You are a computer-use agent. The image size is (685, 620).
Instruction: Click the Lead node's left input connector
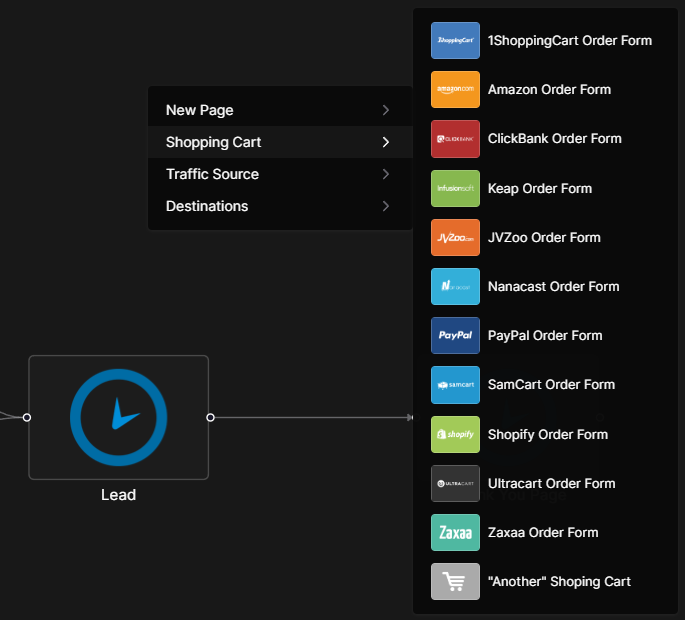(x=27, y=417)
